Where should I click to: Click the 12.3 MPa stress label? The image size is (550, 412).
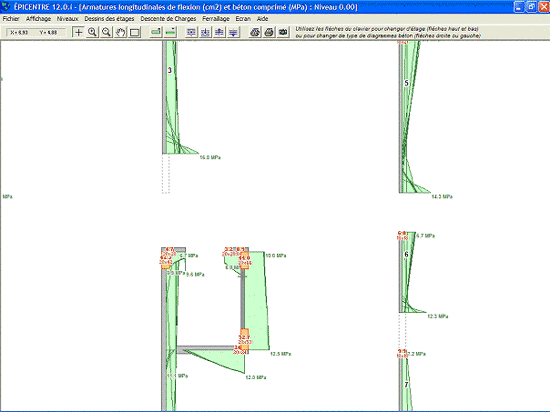[x=437, y=316]
